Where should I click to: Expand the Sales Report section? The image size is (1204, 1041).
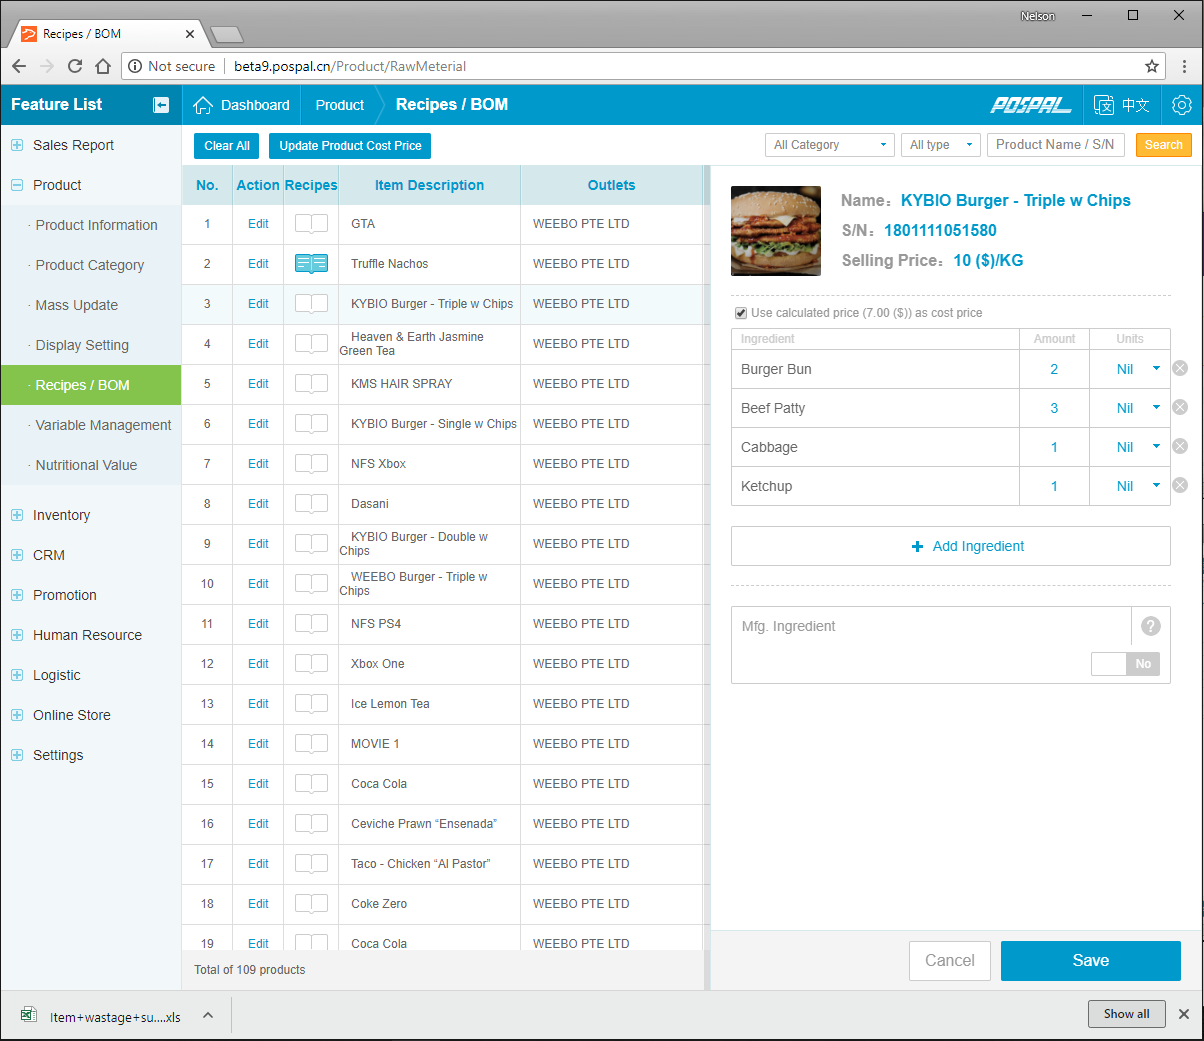(17, 145)
